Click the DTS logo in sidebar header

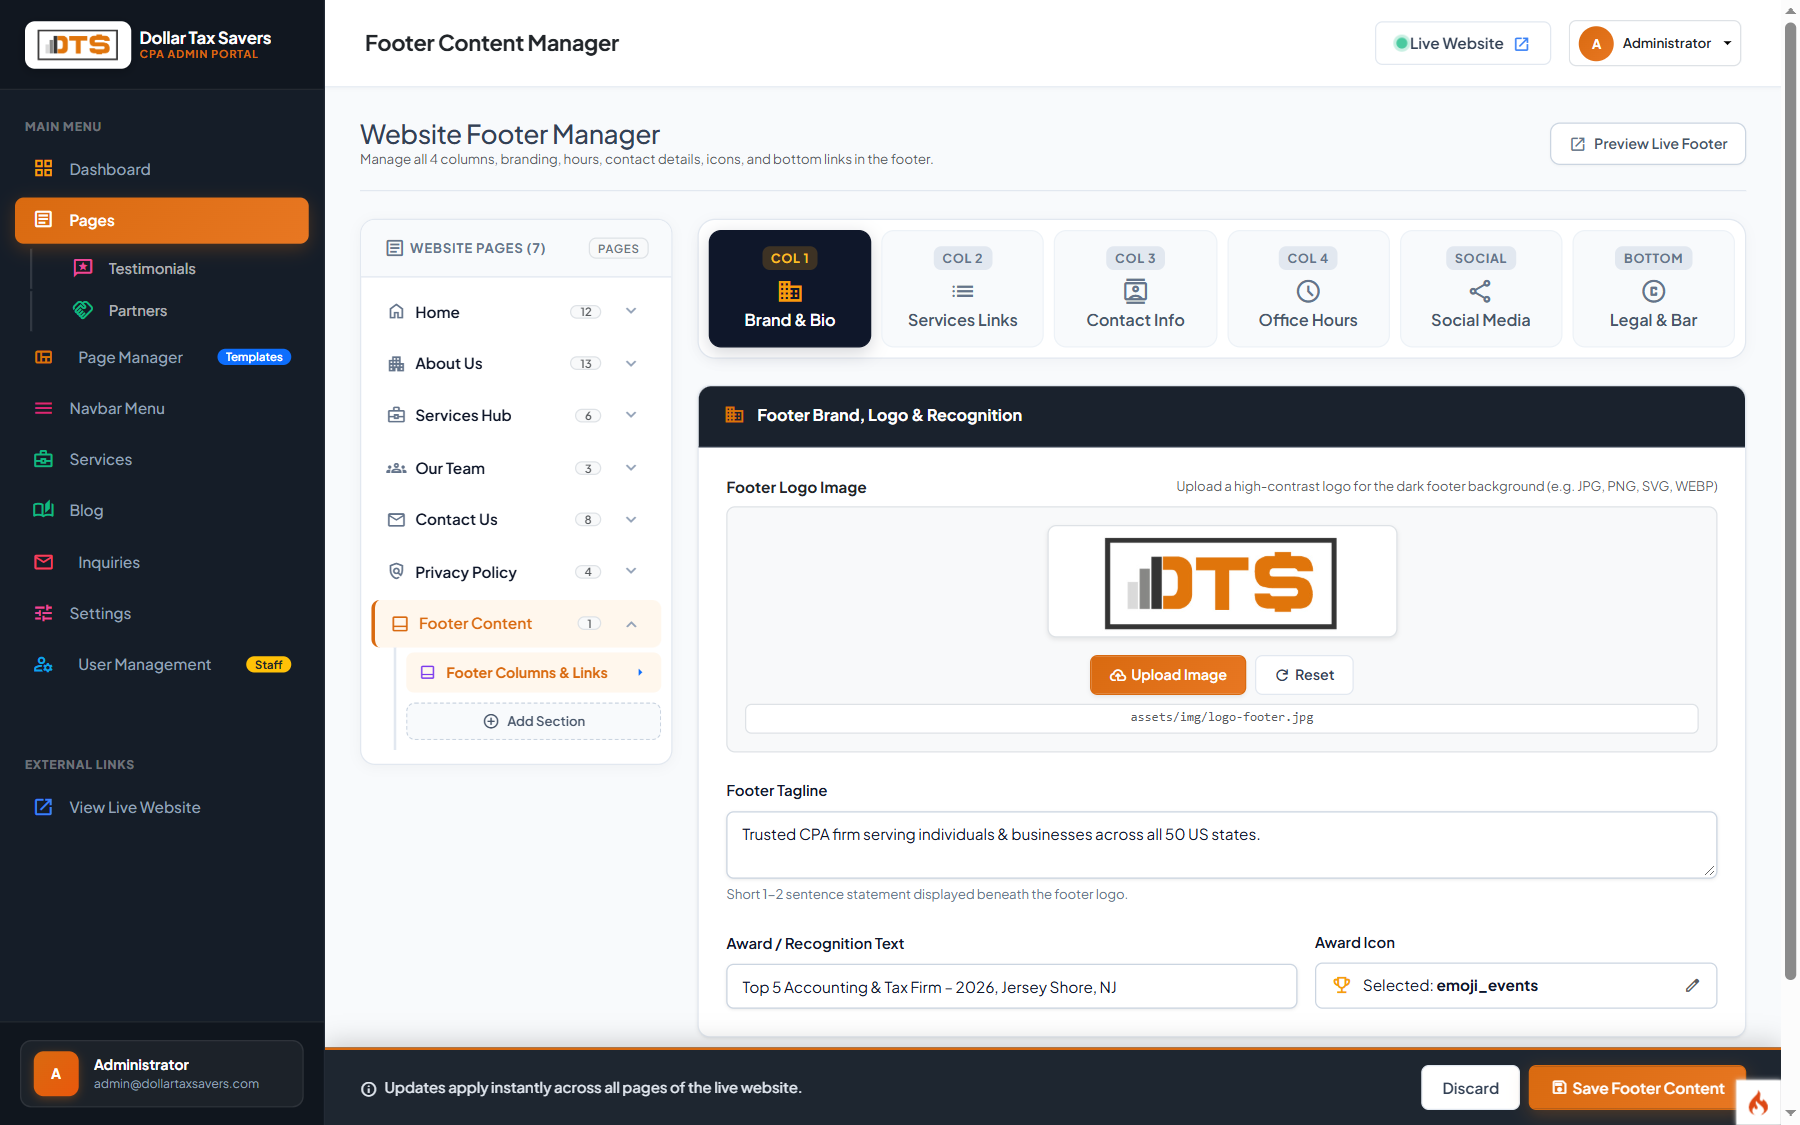click(x=78, y=45)
